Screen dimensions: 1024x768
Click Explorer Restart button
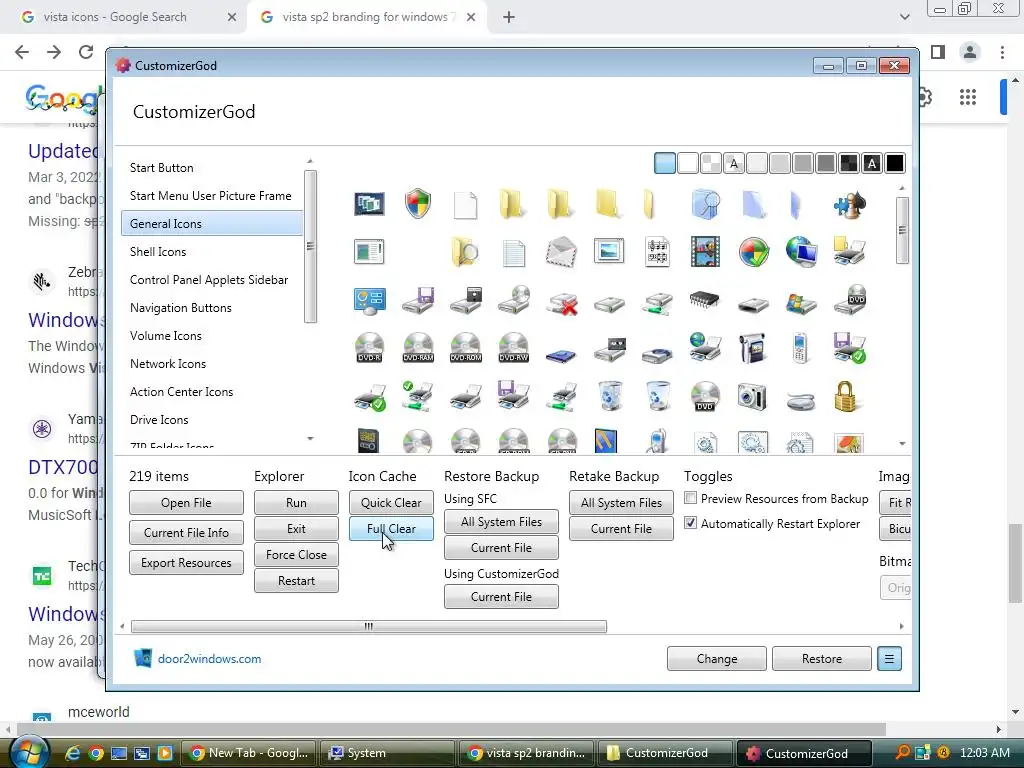pyautogui.click(x=296, y=581)
